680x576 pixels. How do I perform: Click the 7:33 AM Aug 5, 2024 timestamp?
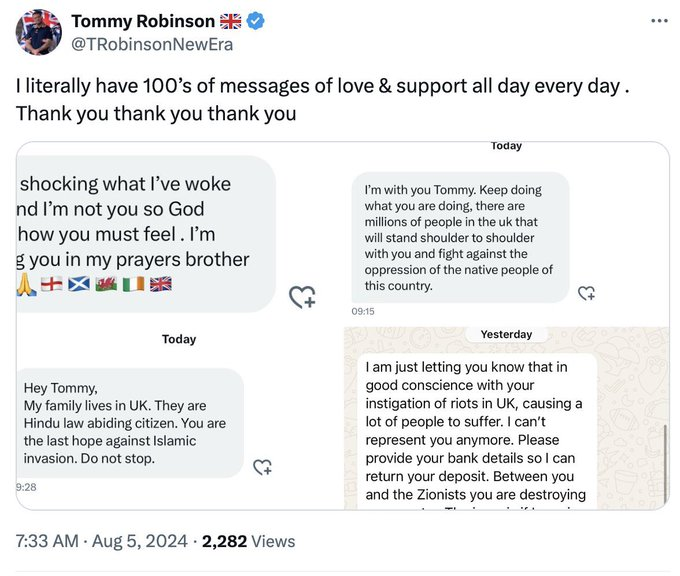(x=101, y=541)
